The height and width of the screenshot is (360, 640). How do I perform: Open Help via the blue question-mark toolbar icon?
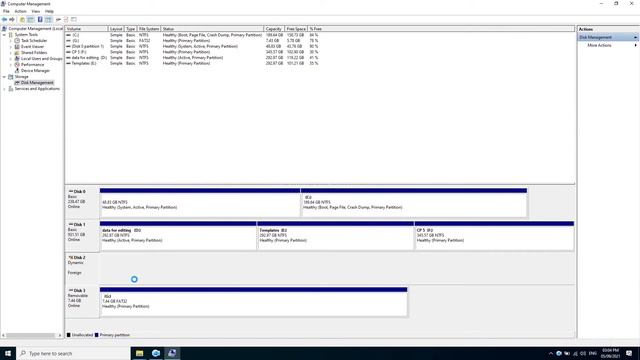(x=40, y=19)
